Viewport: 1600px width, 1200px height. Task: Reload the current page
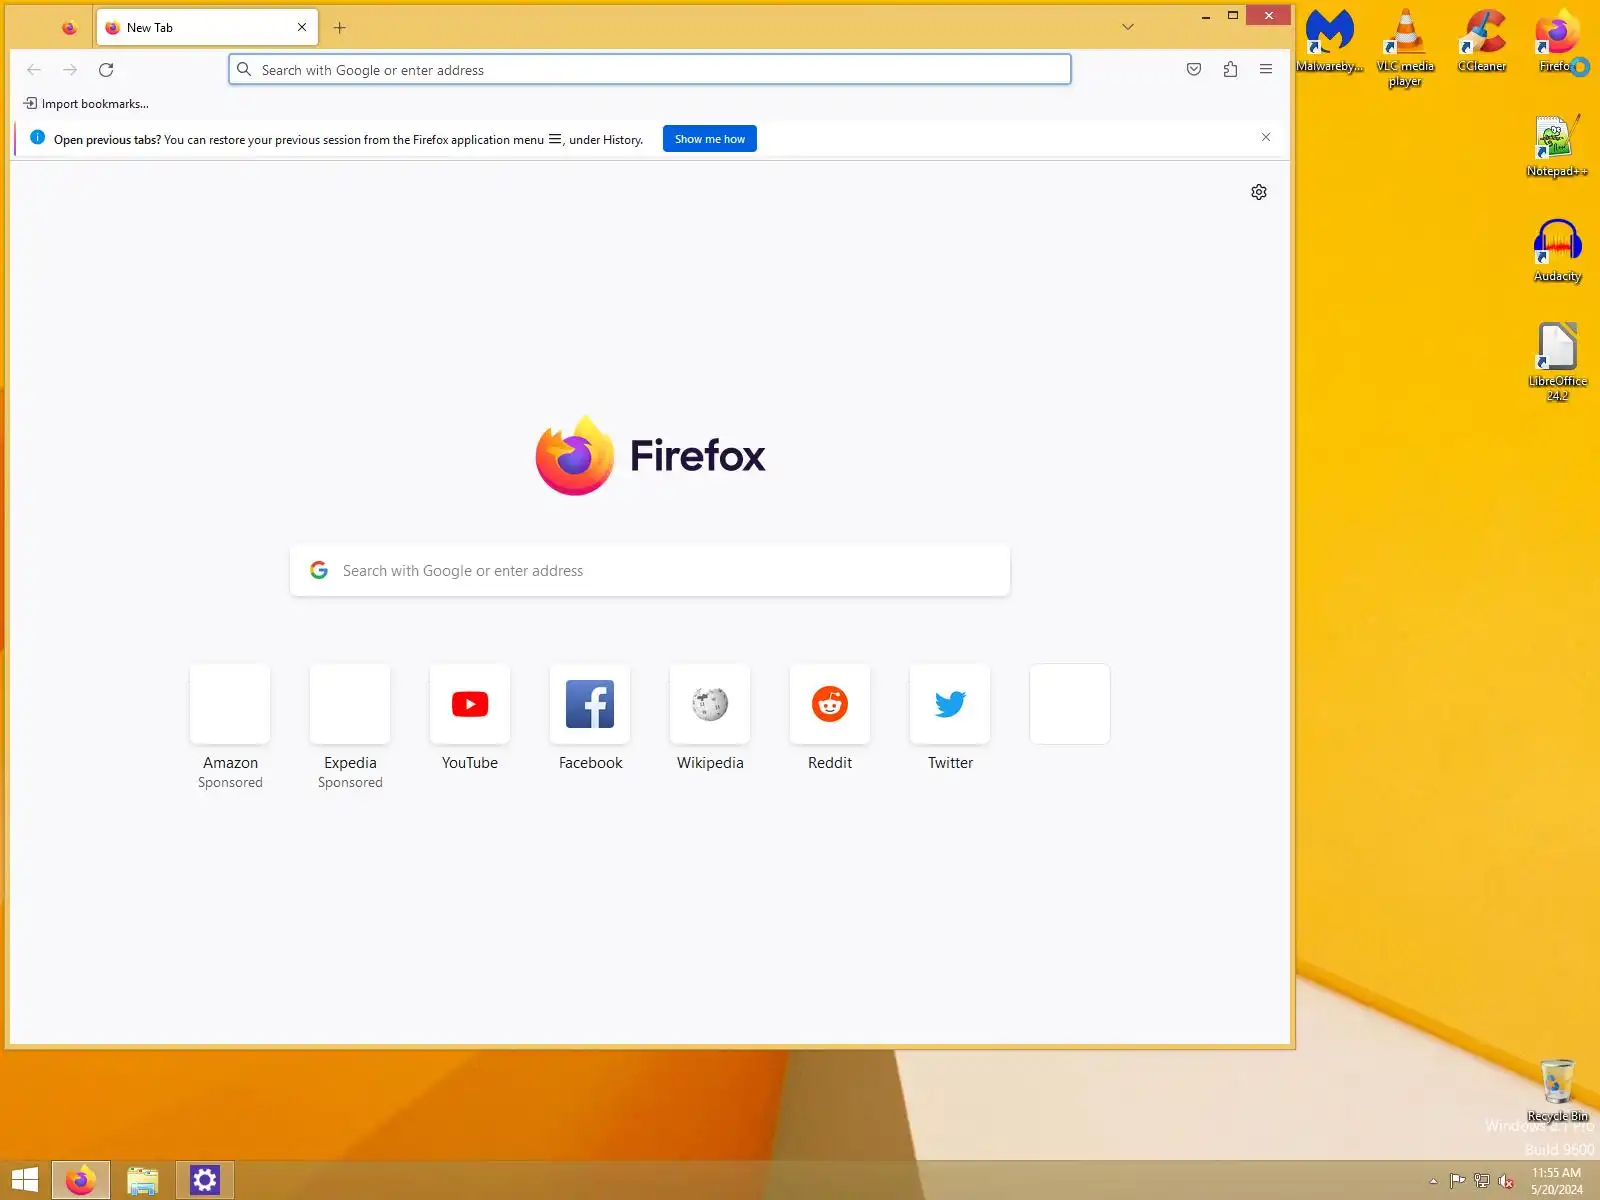pyautogui.click(x=106, y=70)
